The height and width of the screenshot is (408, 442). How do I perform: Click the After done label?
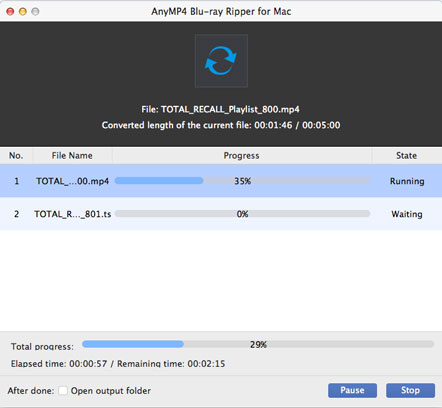[x=31, y=390]
